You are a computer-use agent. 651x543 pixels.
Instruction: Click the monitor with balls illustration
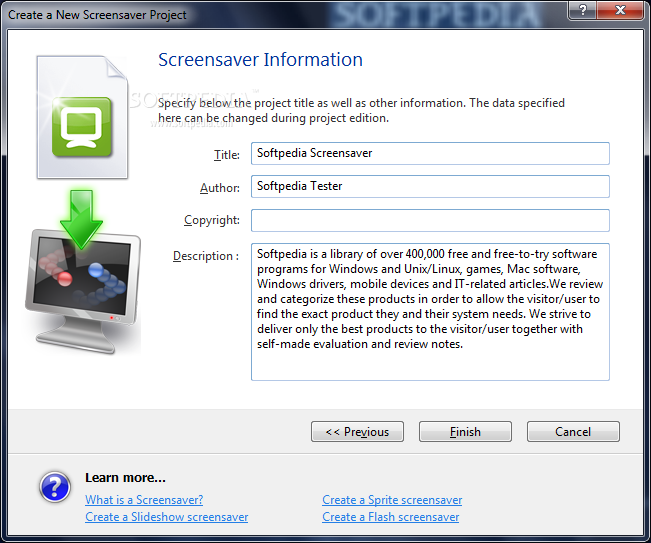(83, 291)
